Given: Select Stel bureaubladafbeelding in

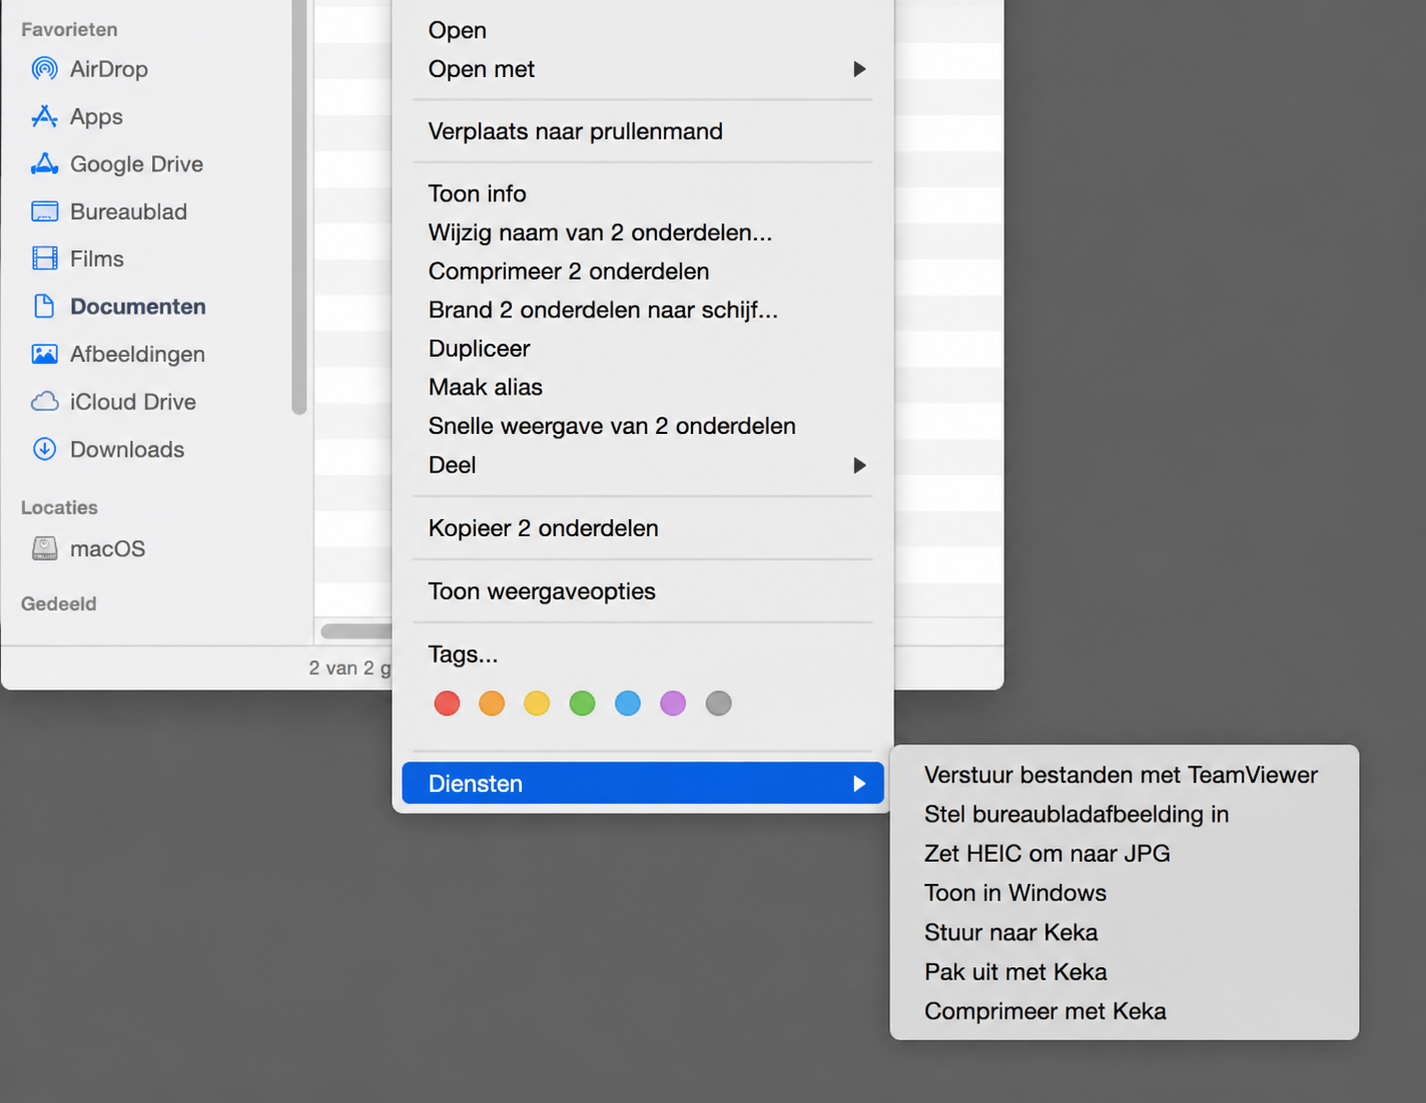Looking at the screenshot, I should 1124,814.
